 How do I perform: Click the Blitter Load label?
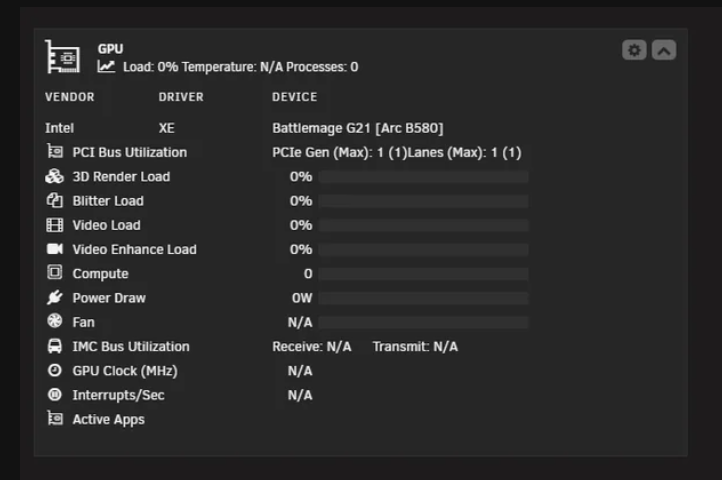point(108,201)
